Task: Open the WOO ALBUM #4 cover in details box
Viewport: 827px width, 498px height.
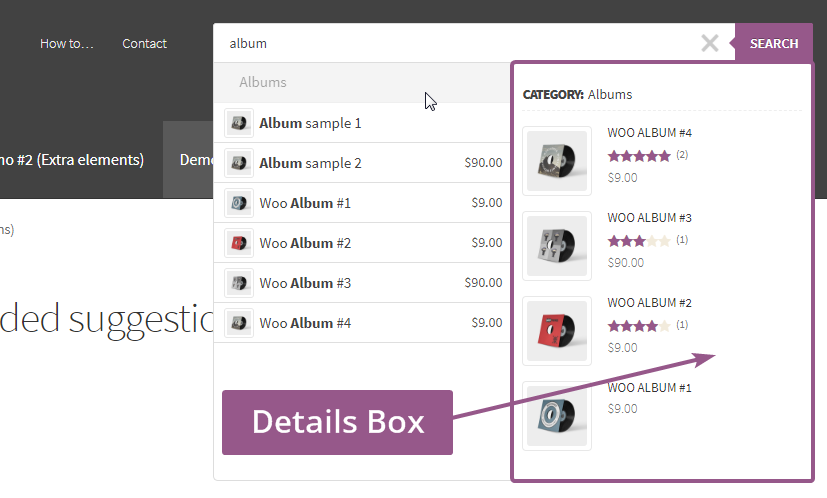Action: tap(557, 161)
